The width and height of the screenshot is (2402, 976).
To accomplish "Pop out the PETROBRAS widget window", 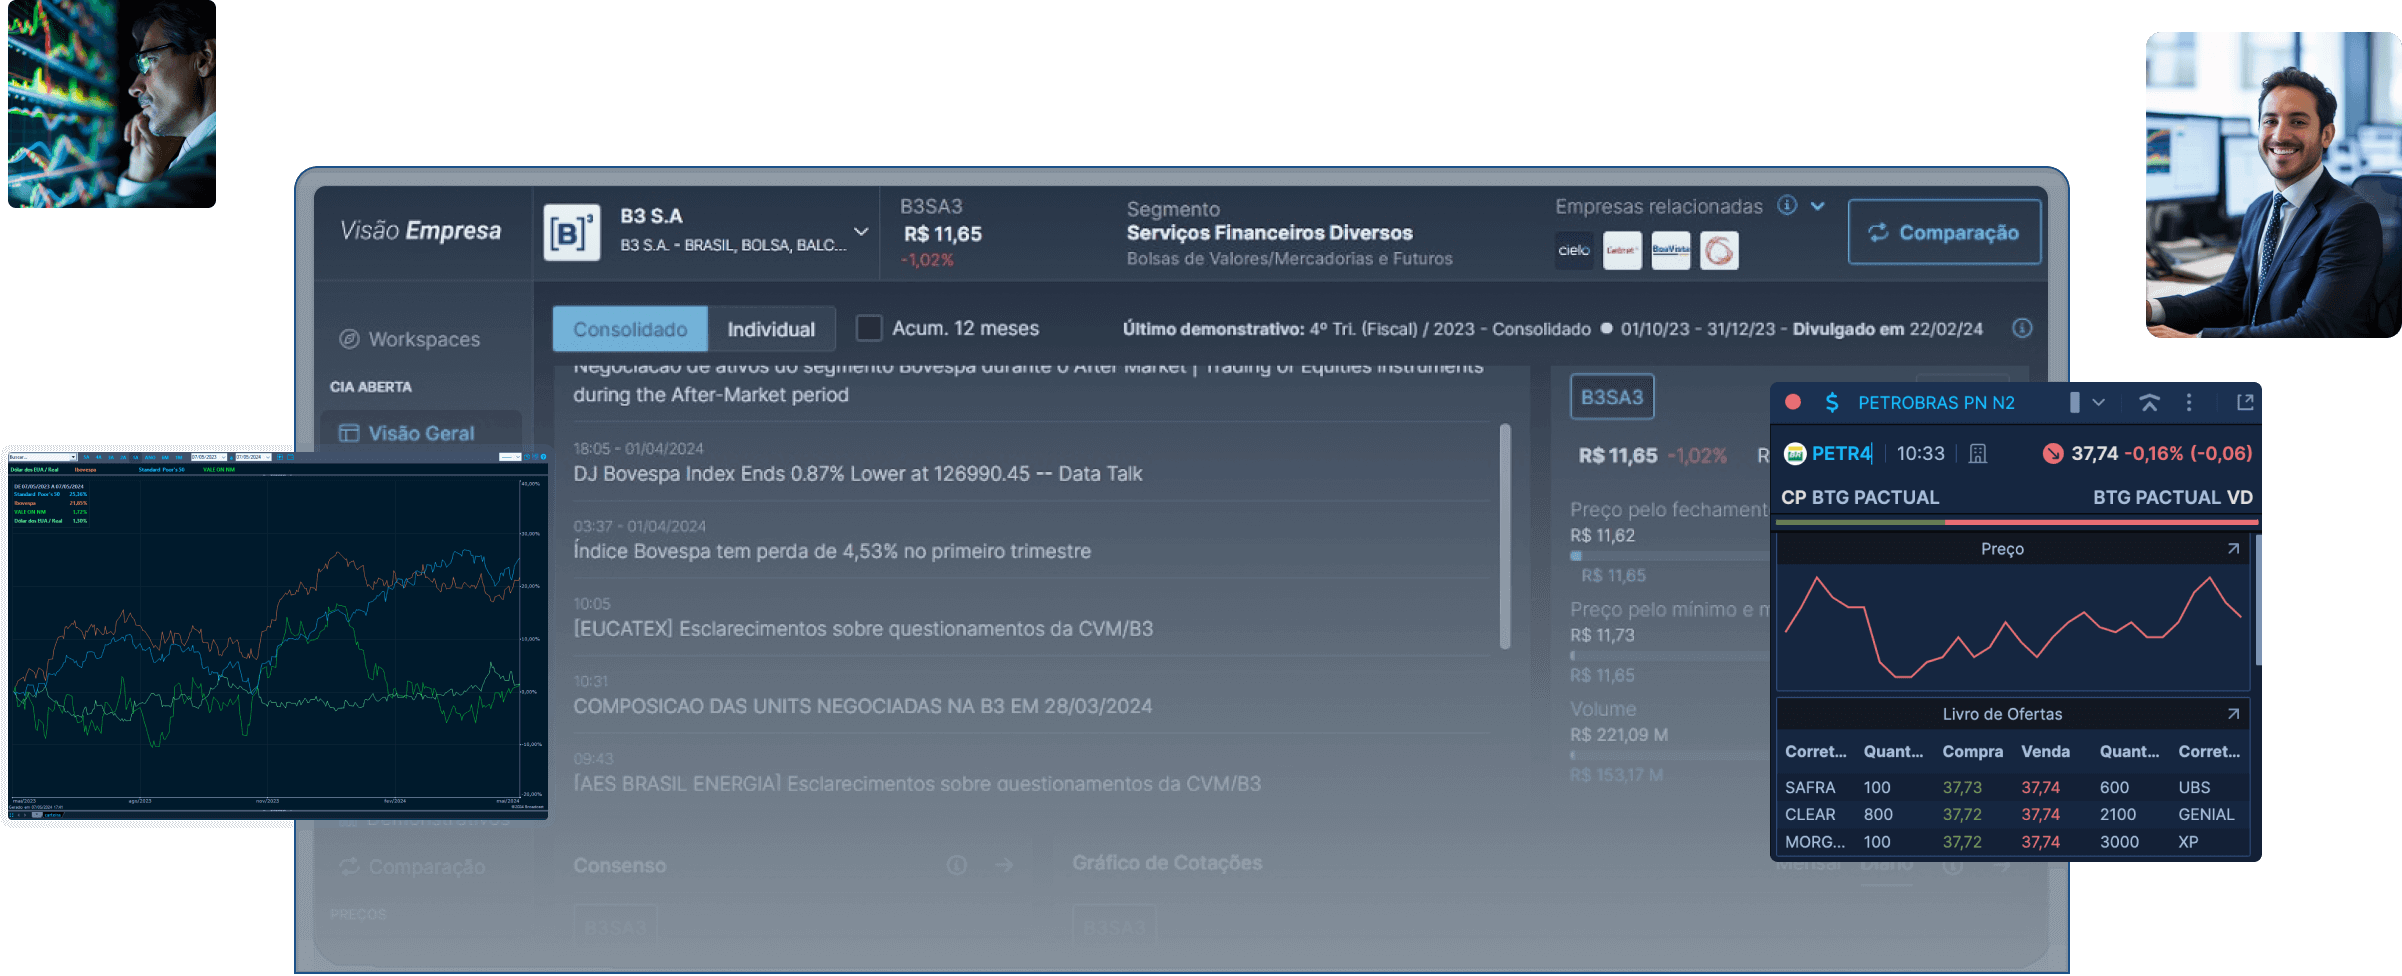I will pyautogui.click(x=2245, y=402).
